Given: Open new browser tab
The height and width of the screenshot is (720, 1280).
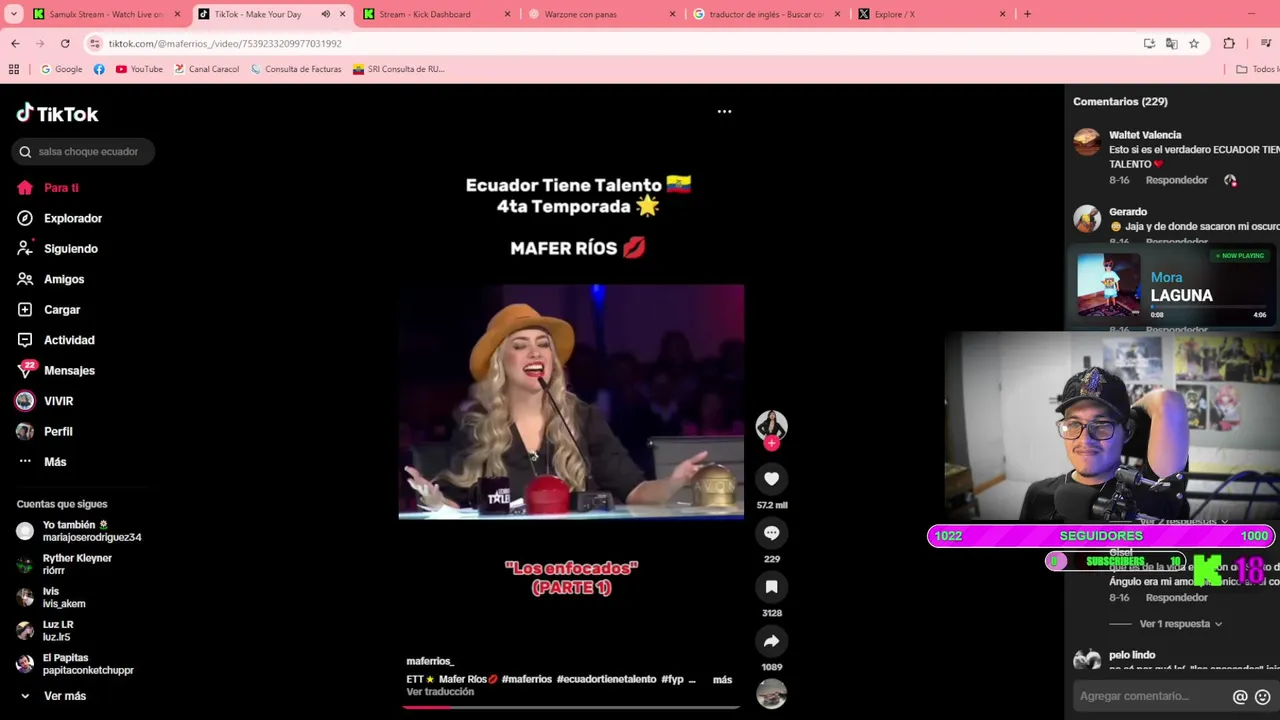Looking at the screenshot, I should [x=1027, y=14].
